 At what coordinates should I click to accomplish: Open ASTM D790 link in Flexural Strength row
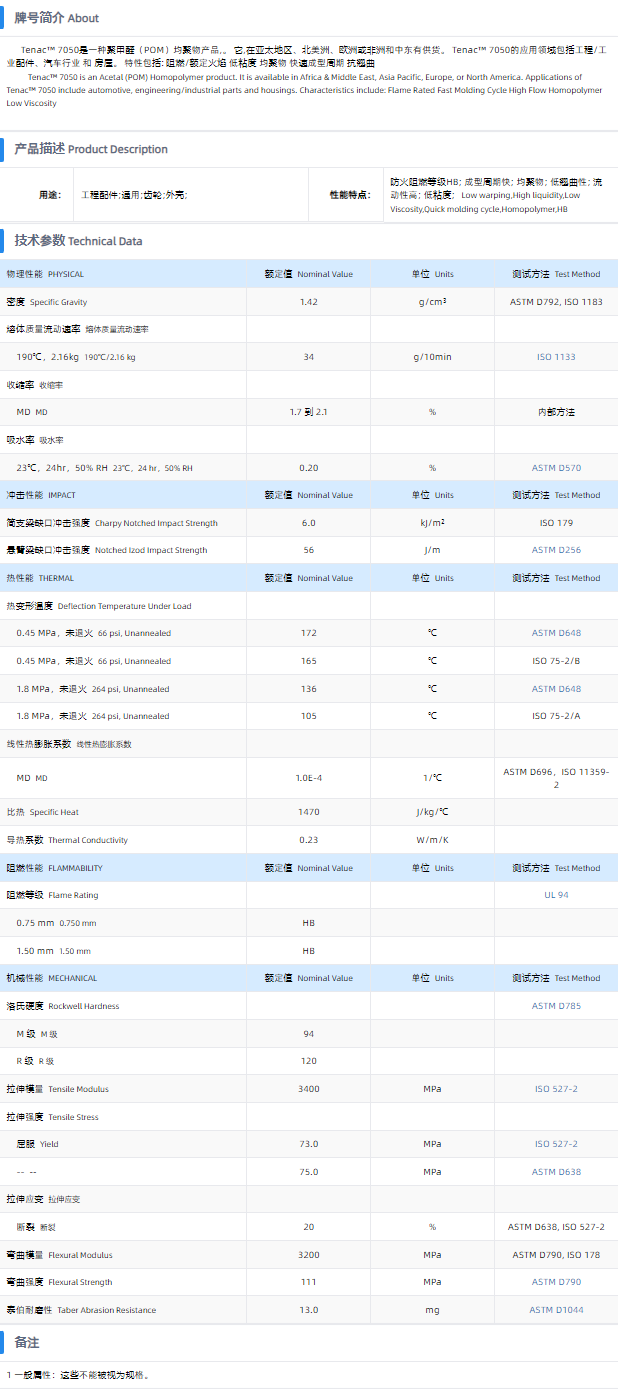[x=556, y=1282]
